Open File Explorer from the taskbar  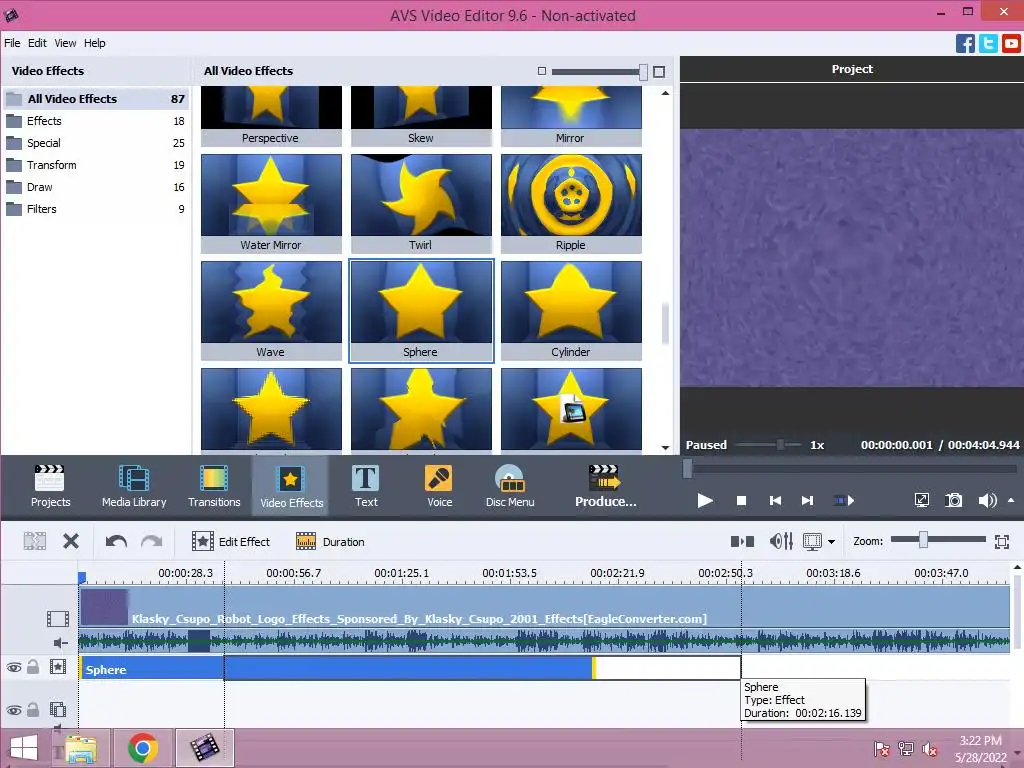point(80,748)
